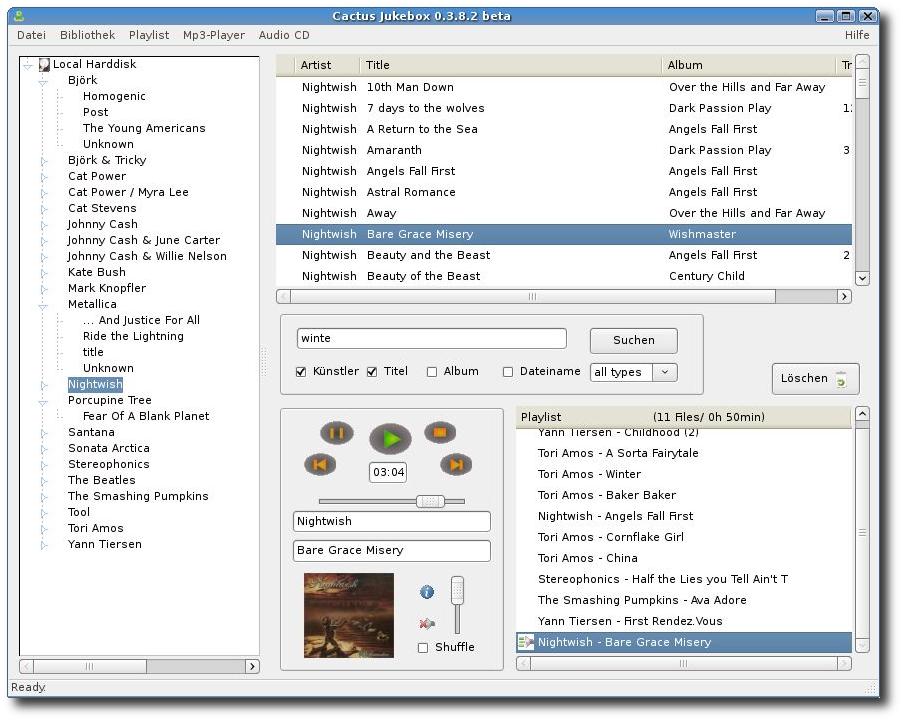Click the Löschen button

815,378
